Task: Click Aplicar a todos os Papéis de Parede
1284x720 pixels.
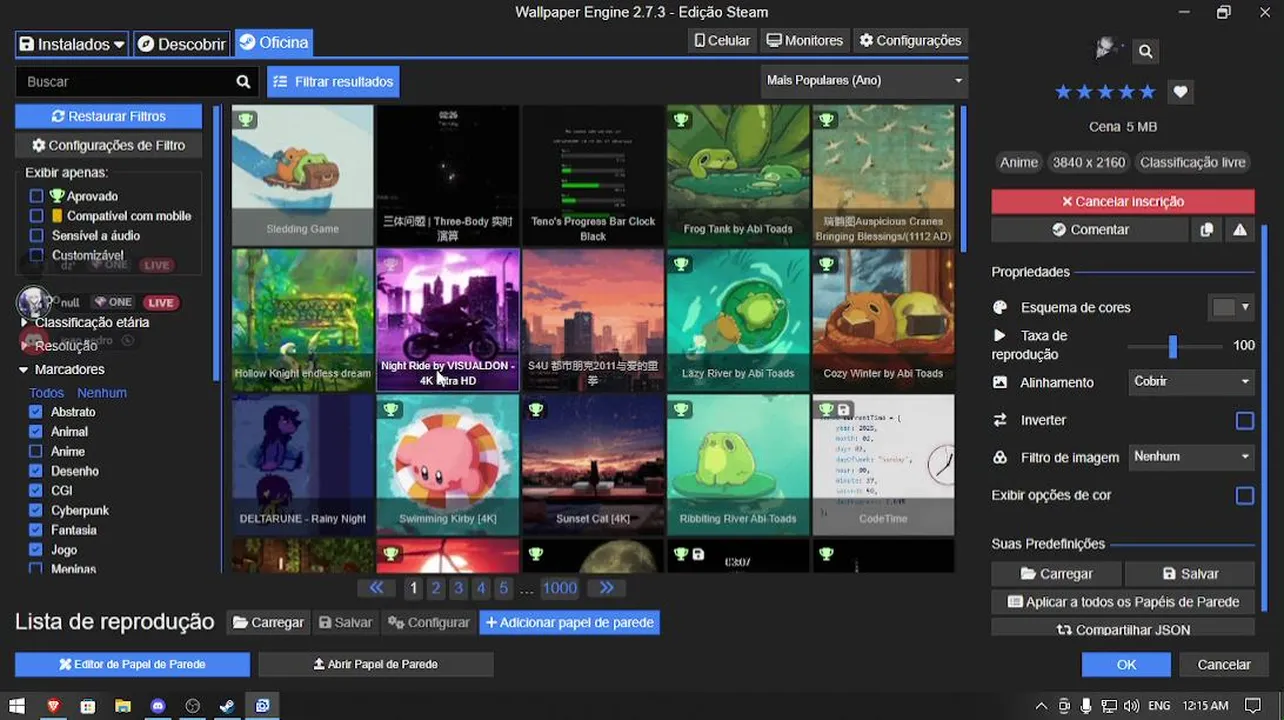Action: point(1123,602)
